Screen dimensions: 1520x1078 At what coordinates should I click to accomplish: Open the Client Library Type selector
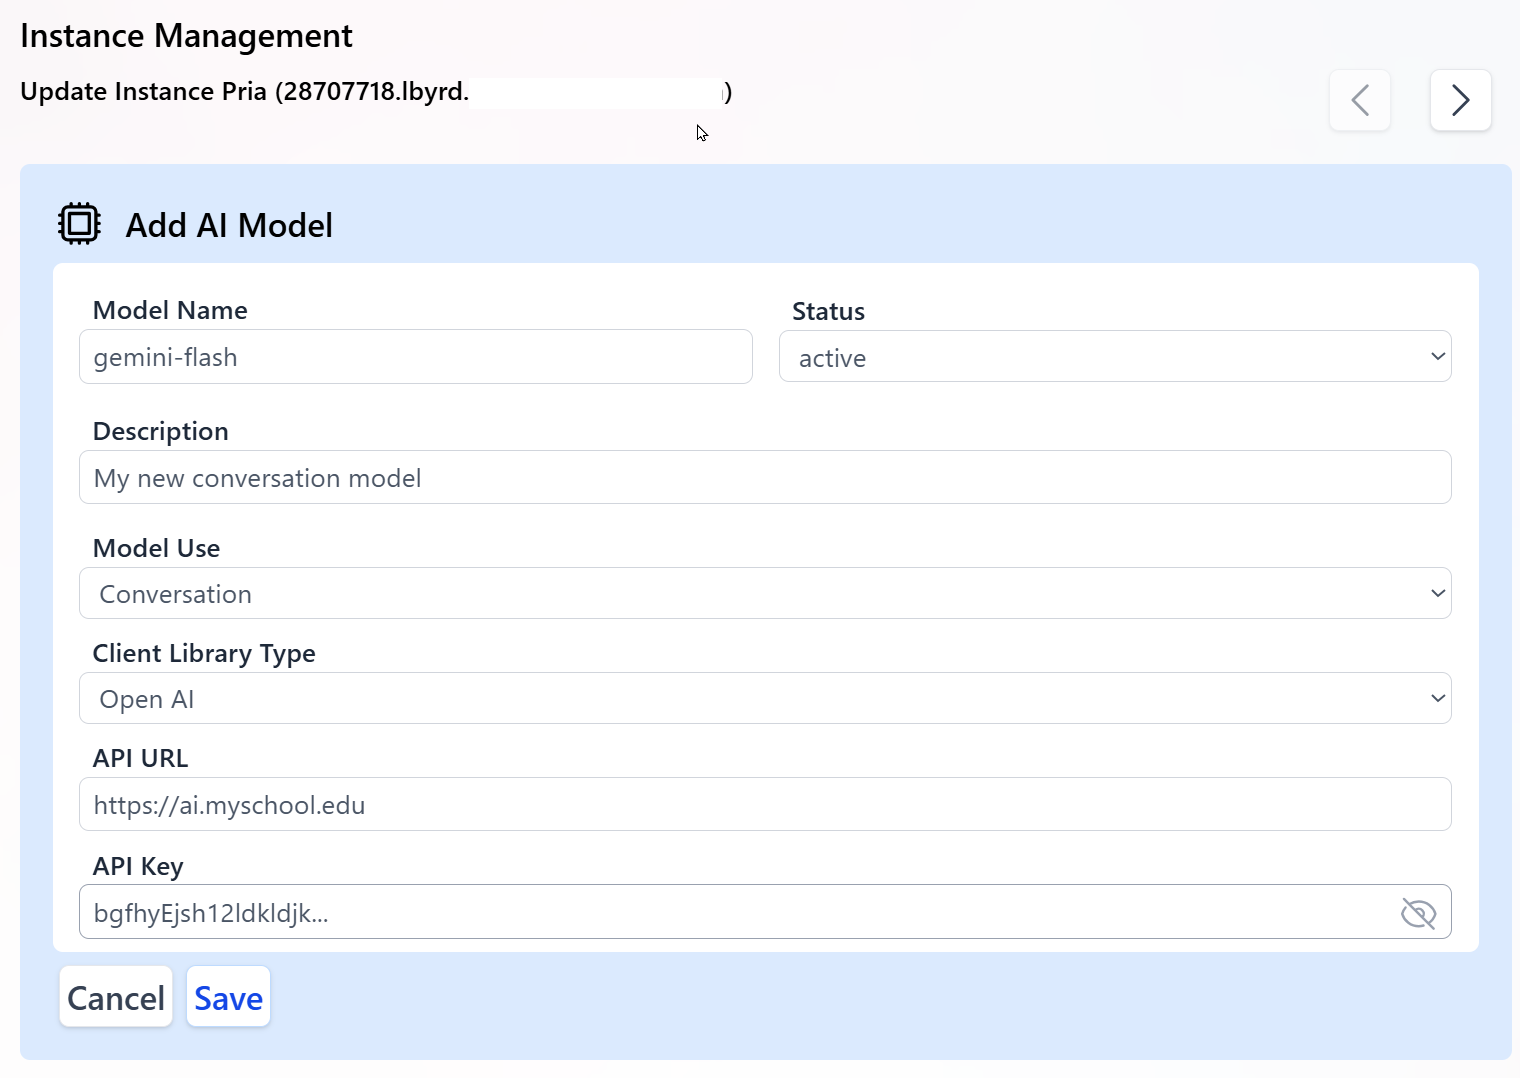click(764, 698)
